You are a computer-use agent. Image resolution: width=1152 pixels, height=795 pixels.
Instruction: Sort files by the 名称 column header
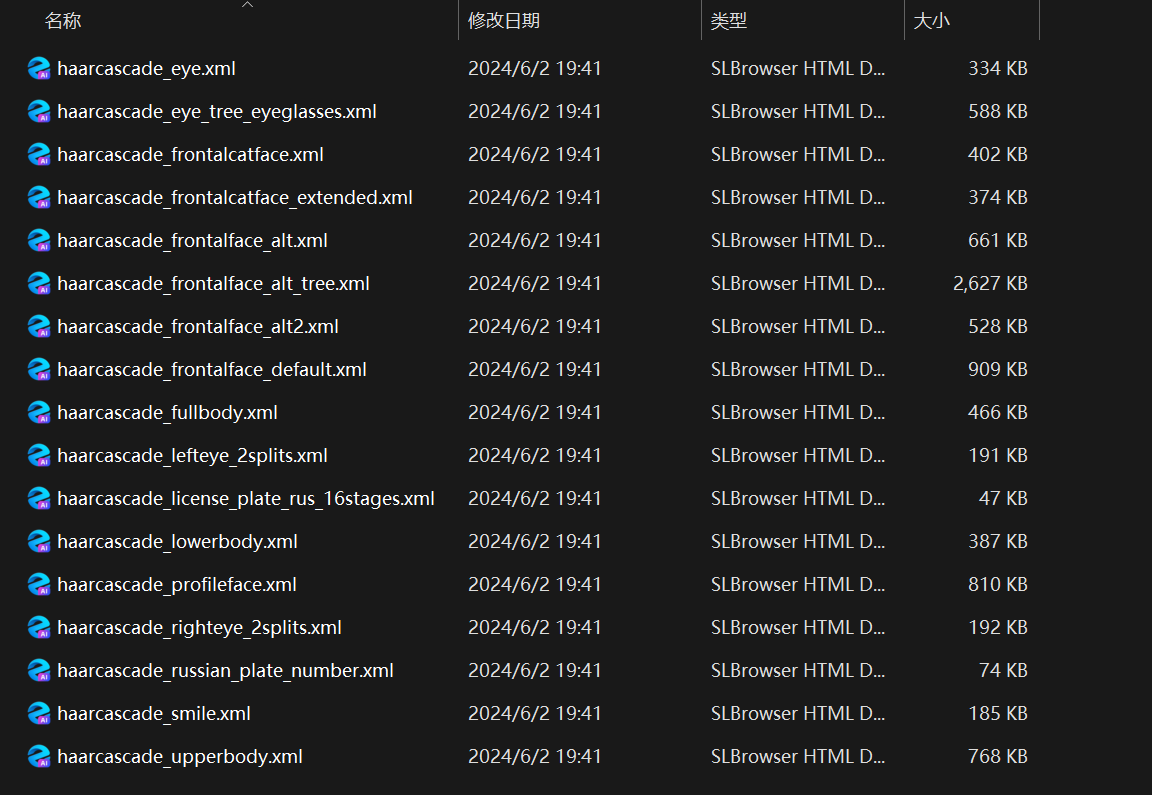pyautogui.click(x=62, y=21)
